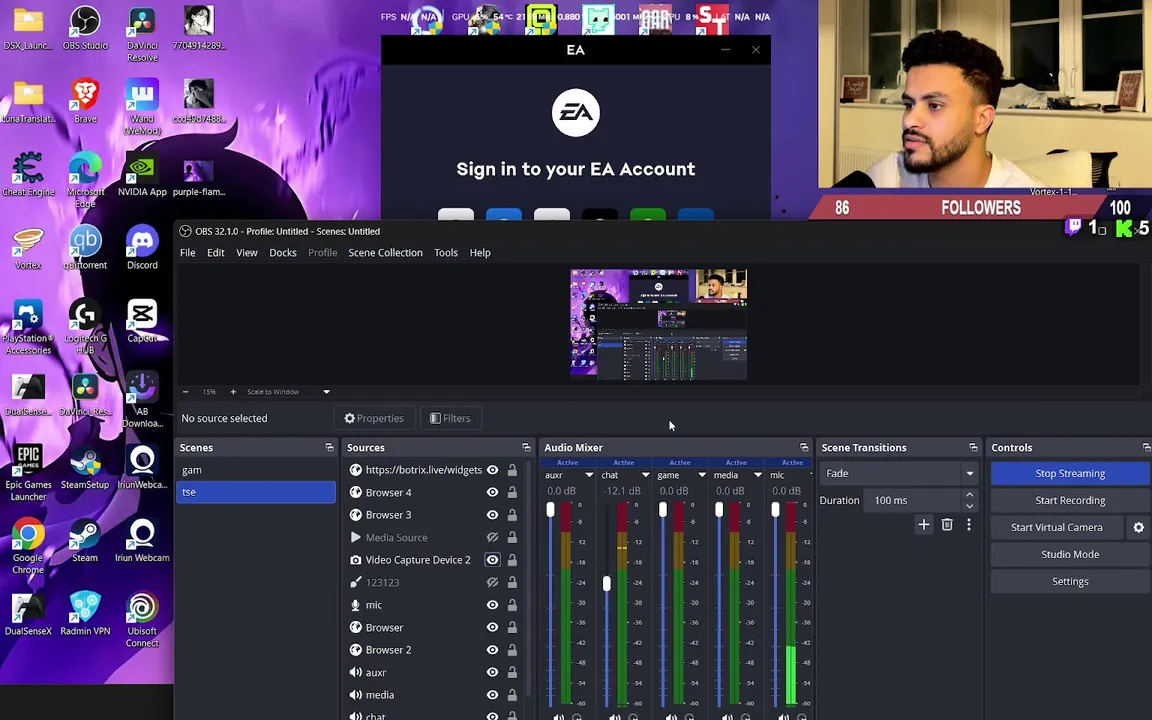This screenshot has width=1152, height=720.
Task: Enable Studio Mode
Action: 1070,555
